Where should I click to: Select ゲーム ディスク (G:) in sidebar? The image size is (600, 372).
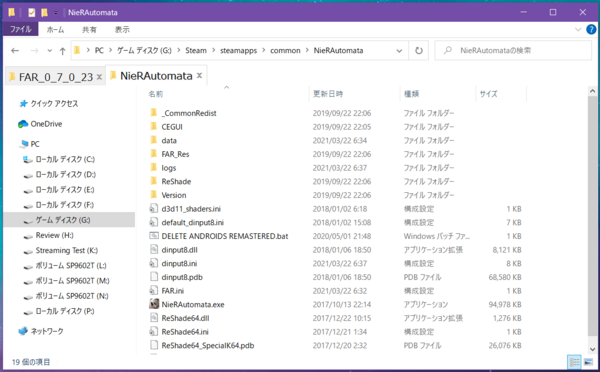(63, 220)
